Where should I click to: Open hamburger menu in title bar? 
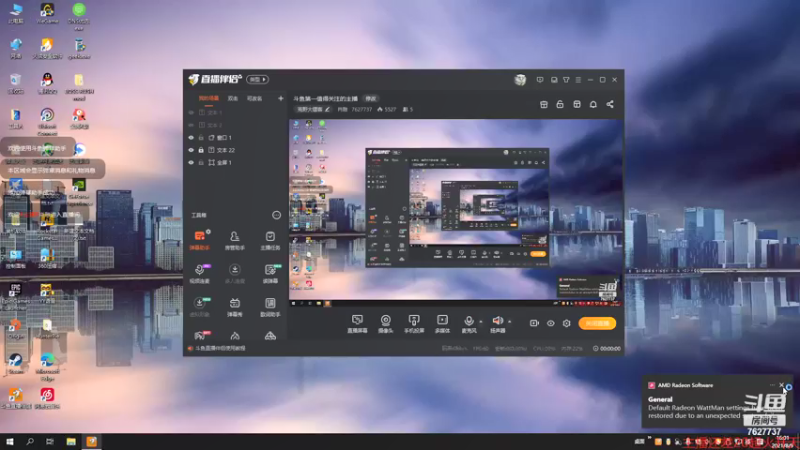point(578,80)
